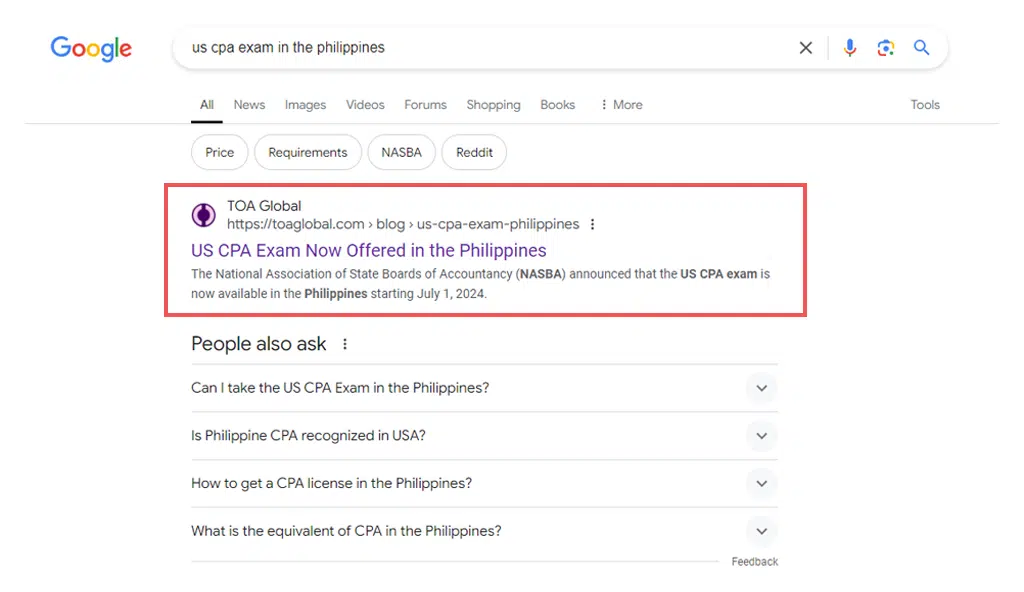Open the three-dot menu beside the TOA Global result
Screen dimensions: 1024x592
[593, 225]
